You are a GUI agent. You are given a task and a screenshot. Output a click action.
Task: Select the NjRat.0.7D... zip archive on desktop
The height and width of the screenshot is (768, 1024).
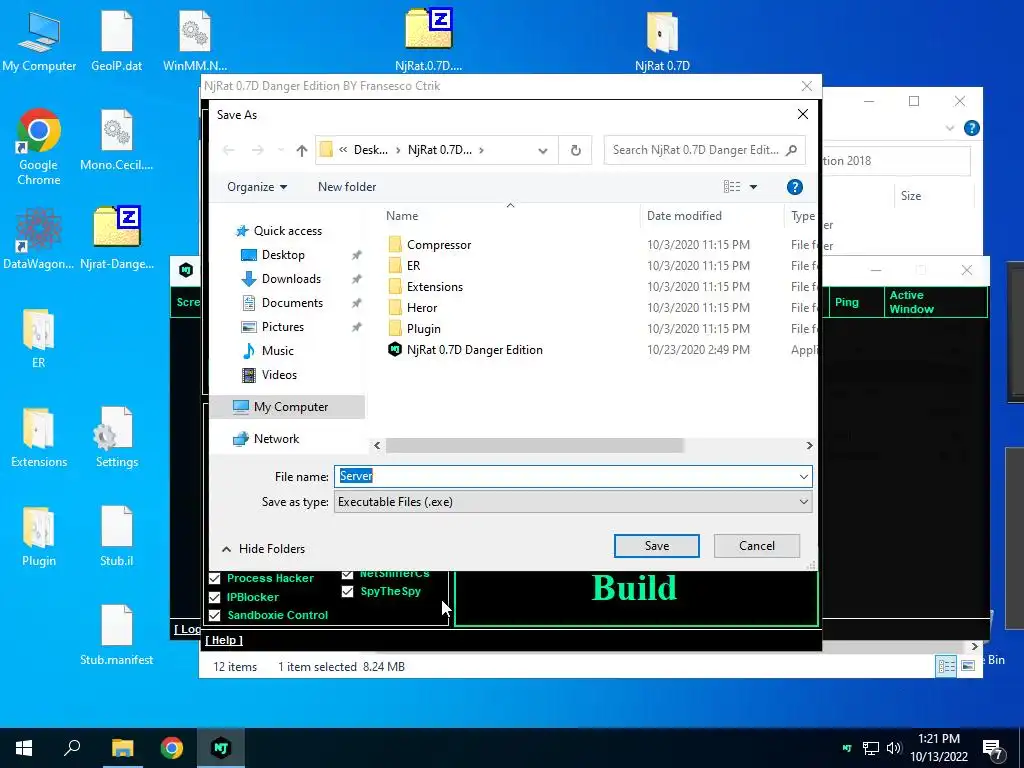(428, 40)
